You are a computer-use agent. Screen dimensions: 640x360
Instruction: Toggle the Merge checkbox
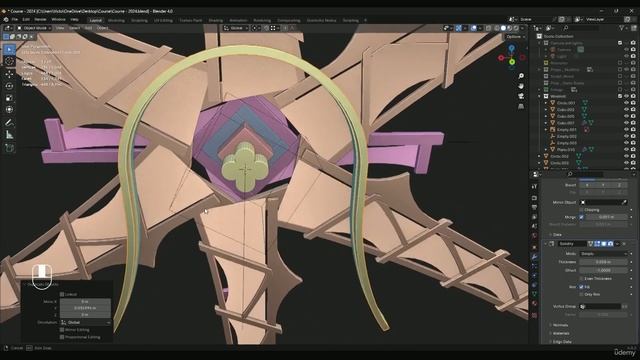tap(582, 217)
